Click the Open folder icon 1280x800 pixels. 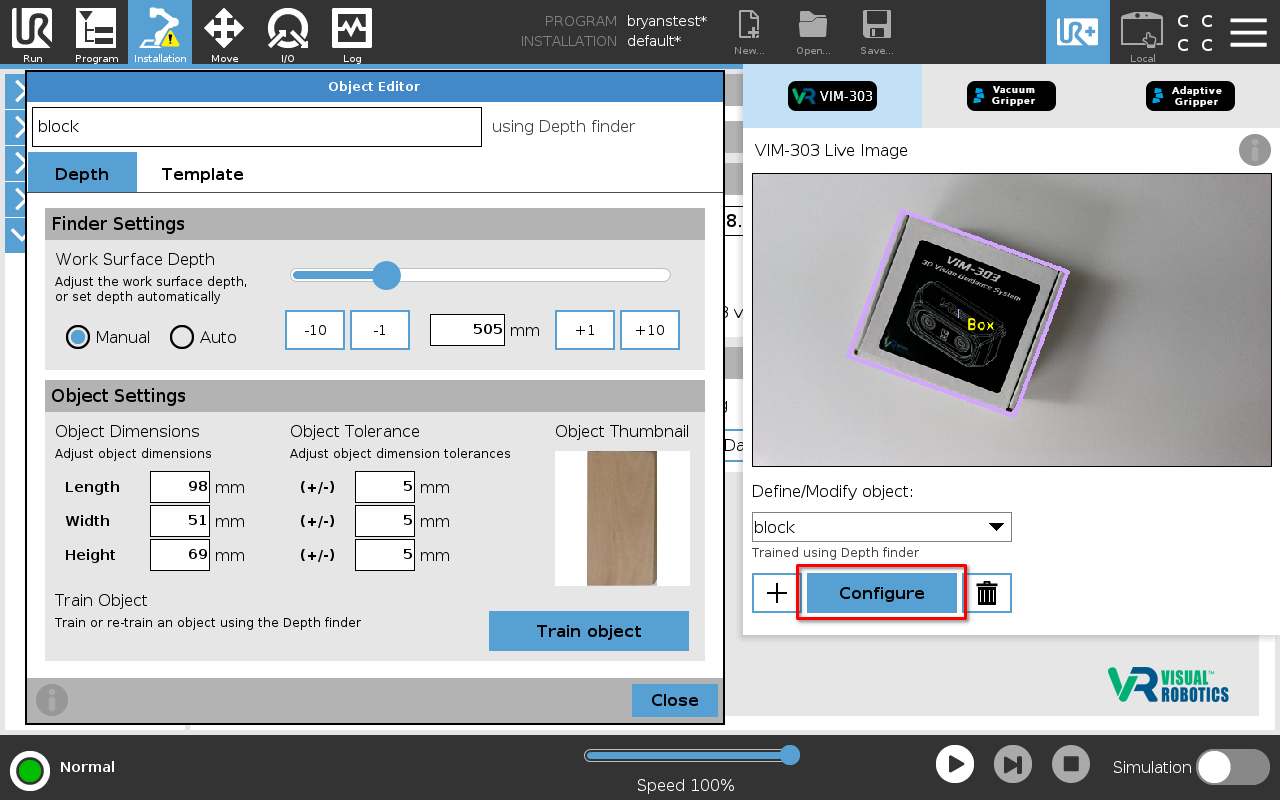pos(813,33)
